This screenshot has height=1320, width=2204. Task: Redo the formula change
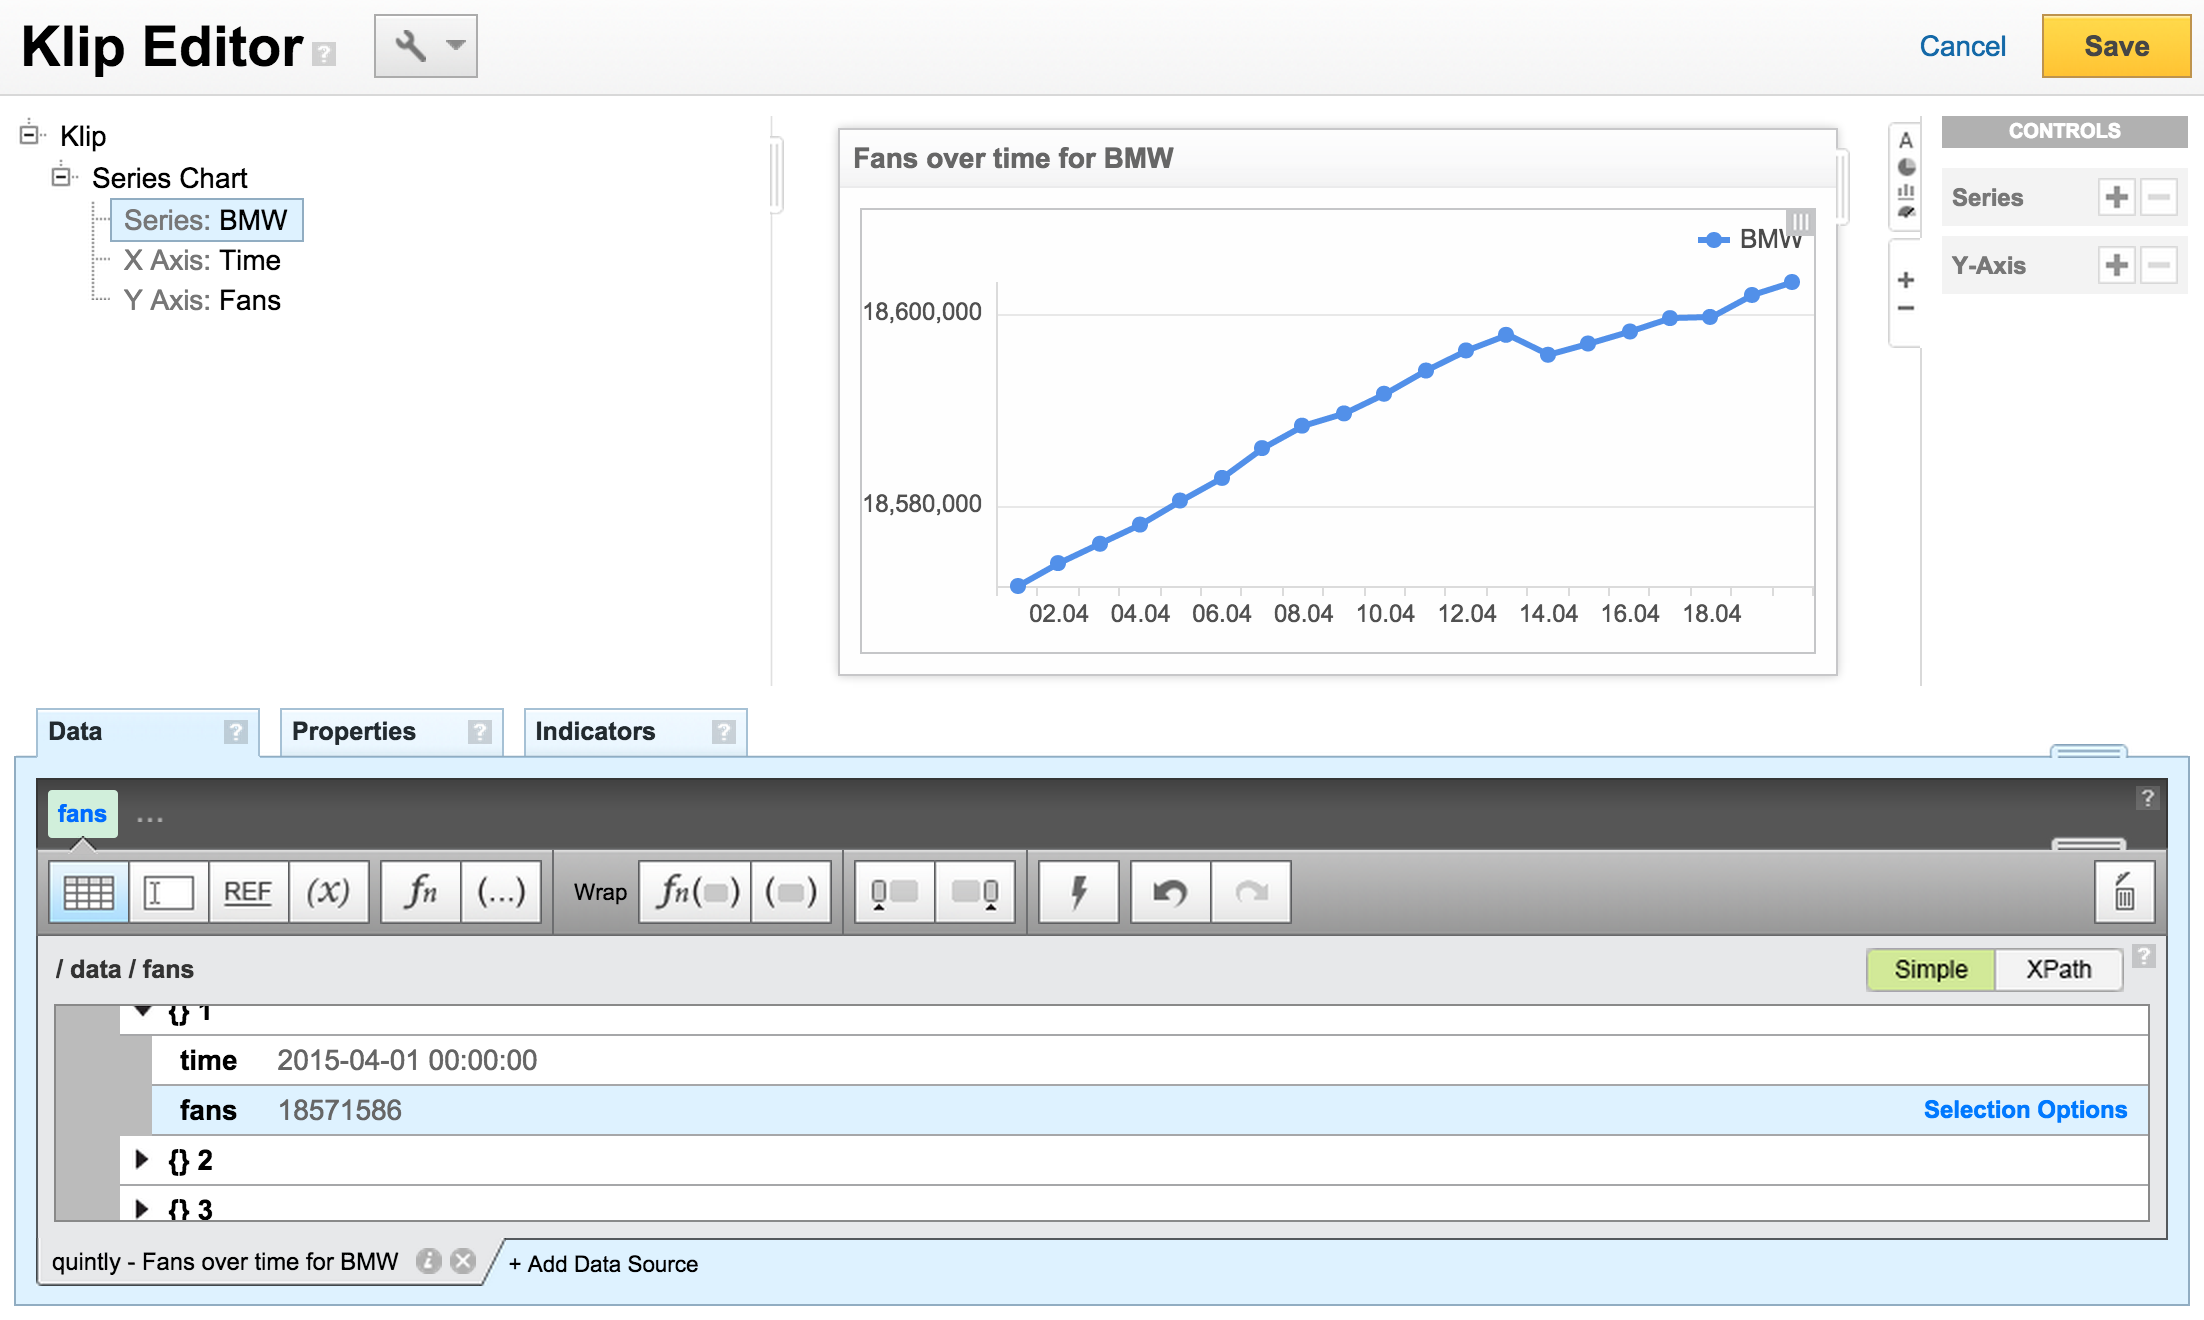pyautogui.click(x=1250, y=892)
